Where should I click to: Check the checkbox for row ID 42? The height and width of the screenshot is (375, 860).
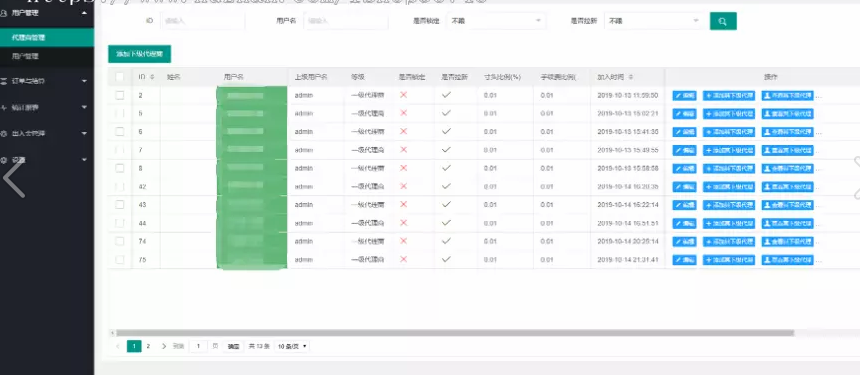click(x=120, y=186)
